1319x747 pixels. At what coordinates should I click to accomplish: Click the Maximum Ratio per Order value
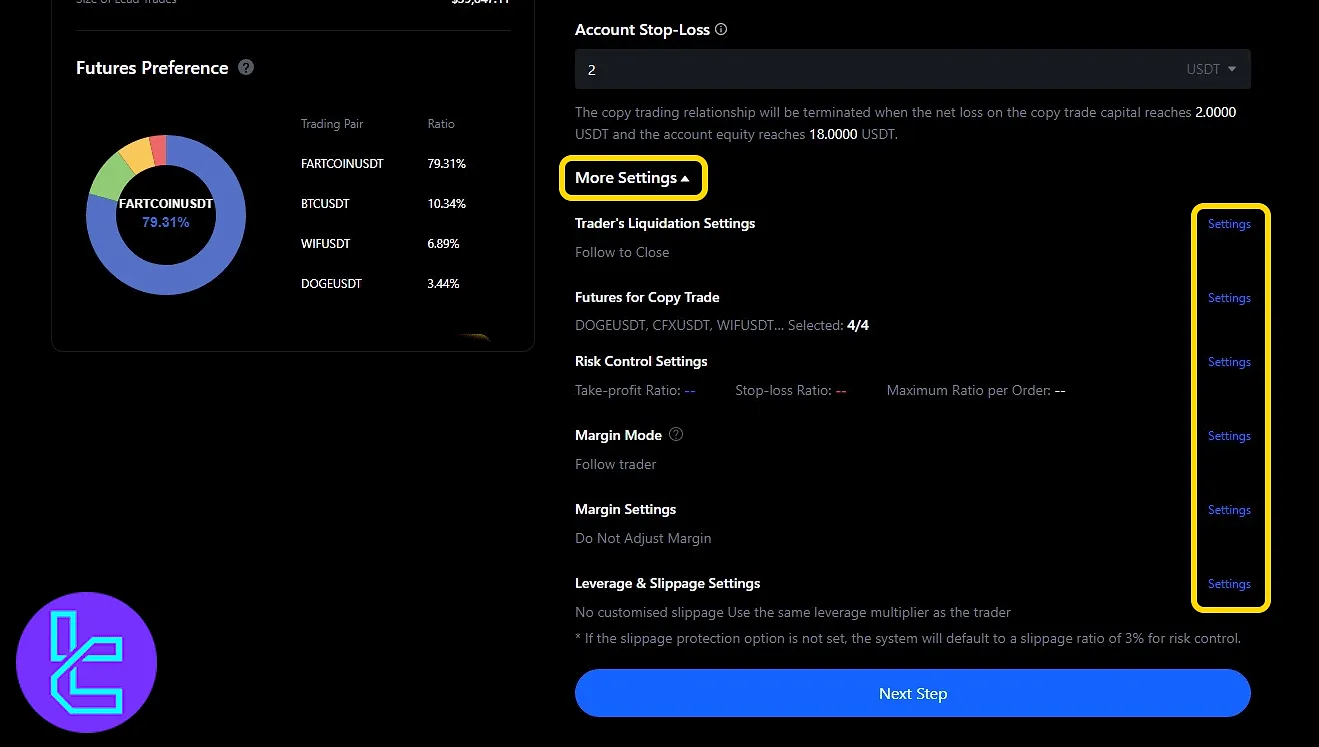[x=1060, y=390]
